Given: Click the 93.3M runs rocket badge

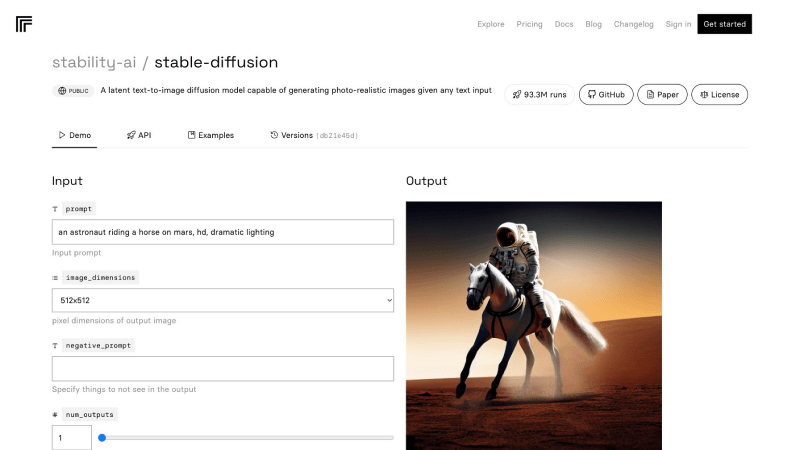Looking at the screenshot, I should click(x=539, y=95).
